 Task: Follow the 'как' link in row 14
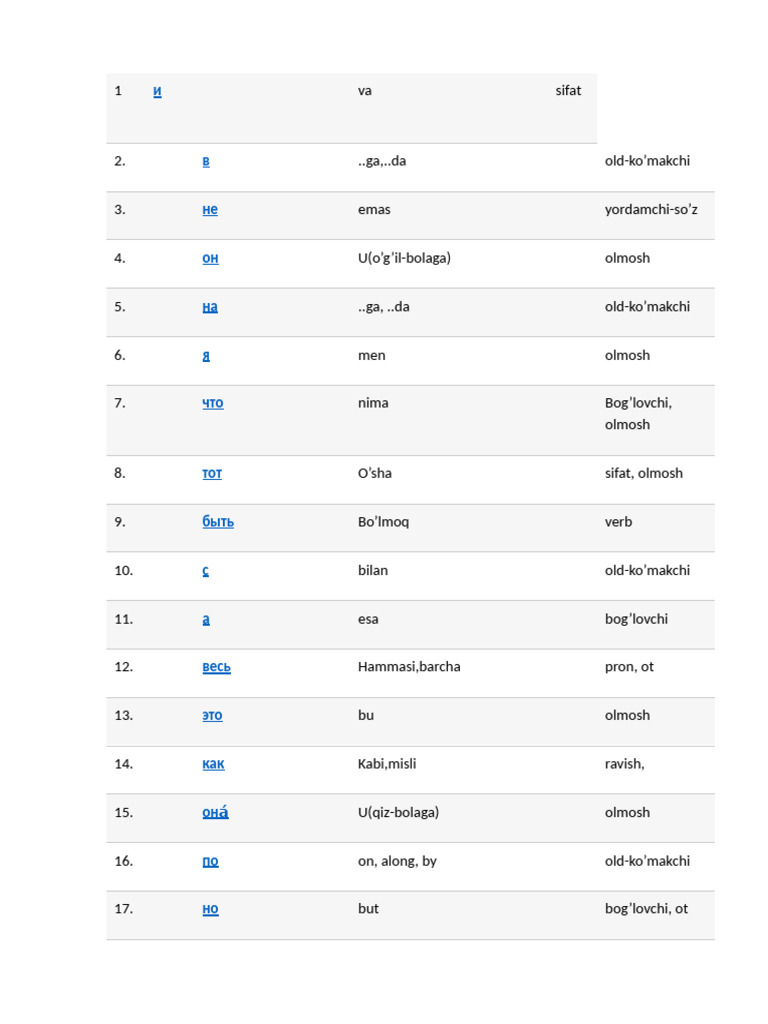coord(213,764)
